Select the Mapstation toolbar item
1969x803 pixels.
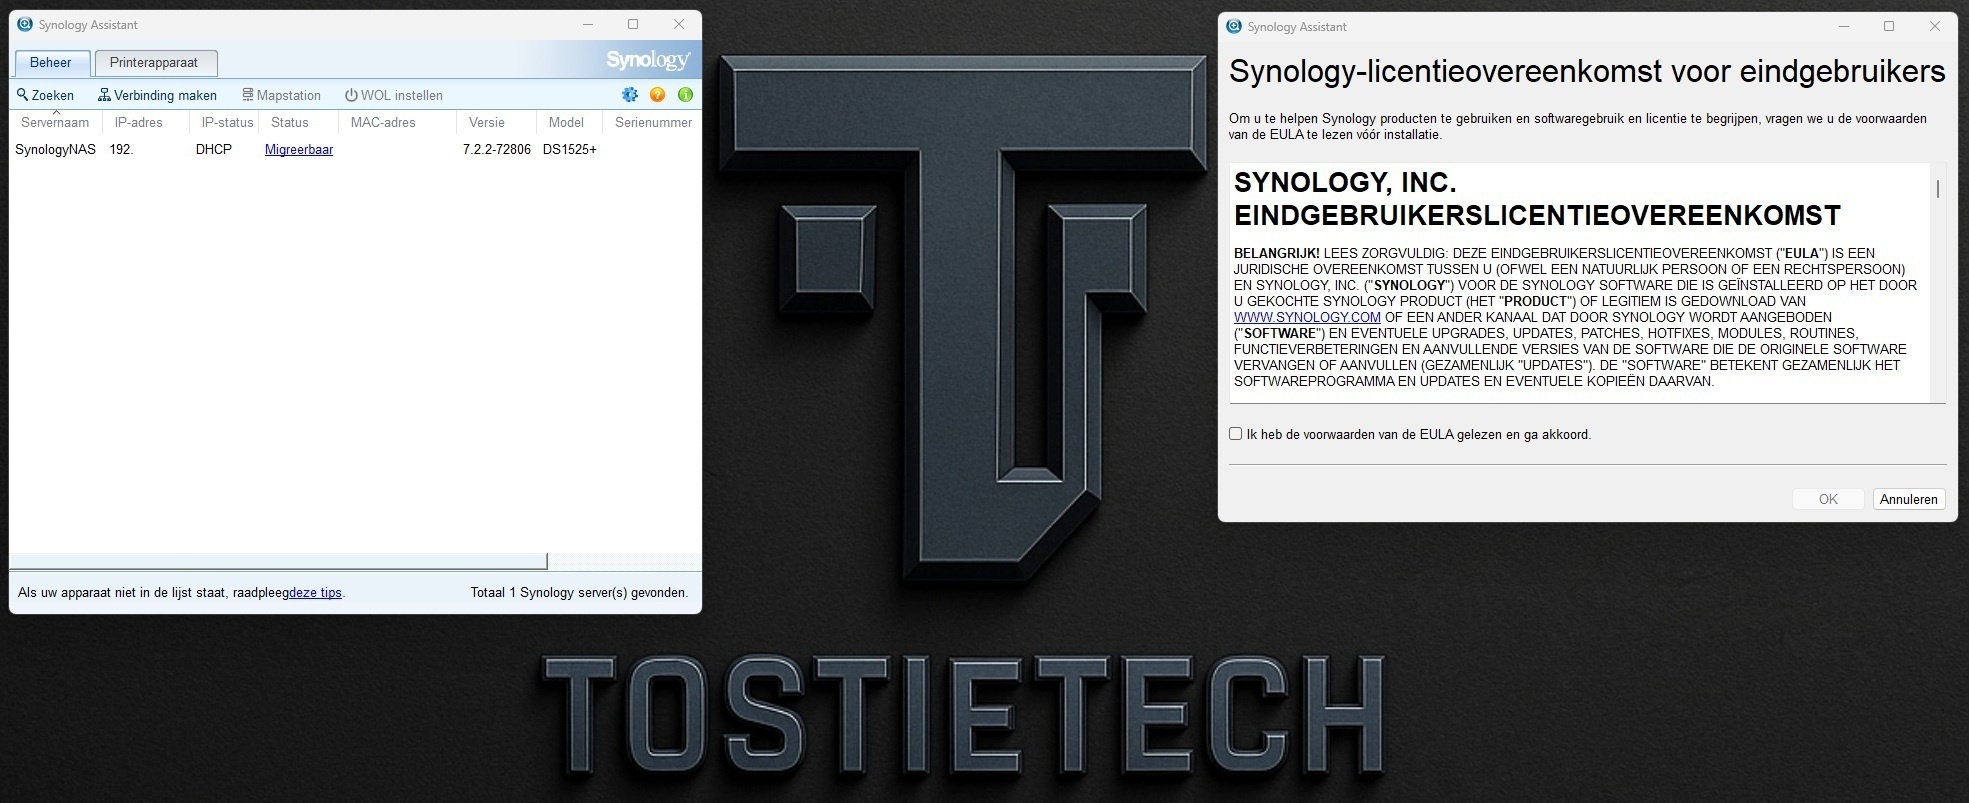281,95
